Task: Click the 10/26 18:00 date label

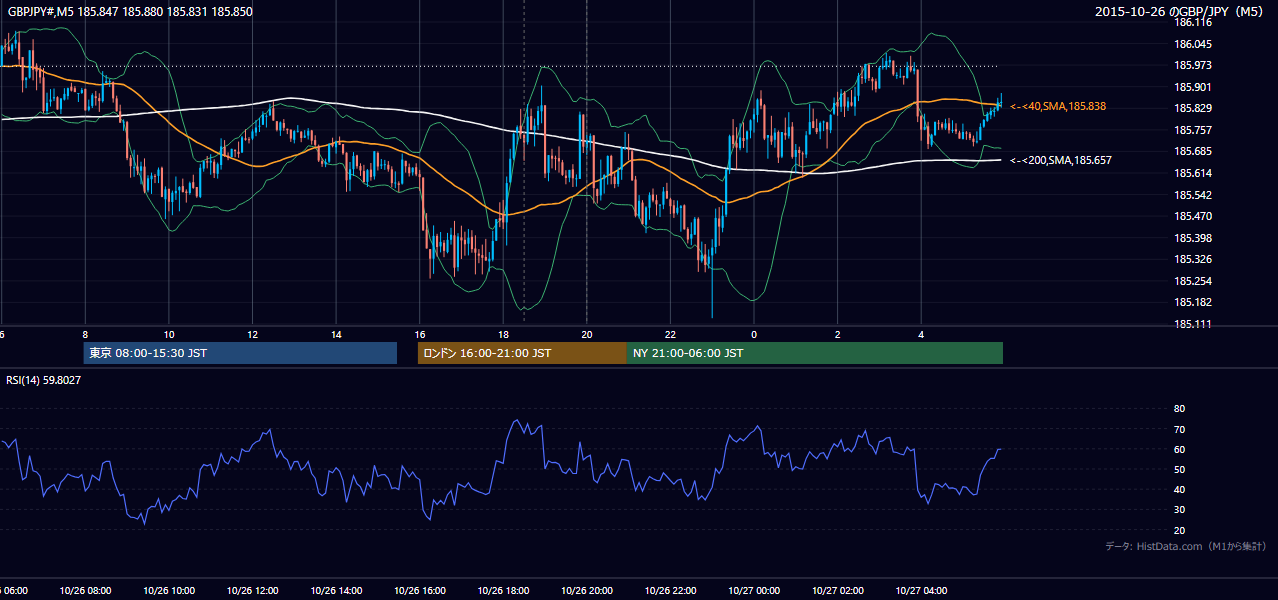Action: (x=502, y=591)
